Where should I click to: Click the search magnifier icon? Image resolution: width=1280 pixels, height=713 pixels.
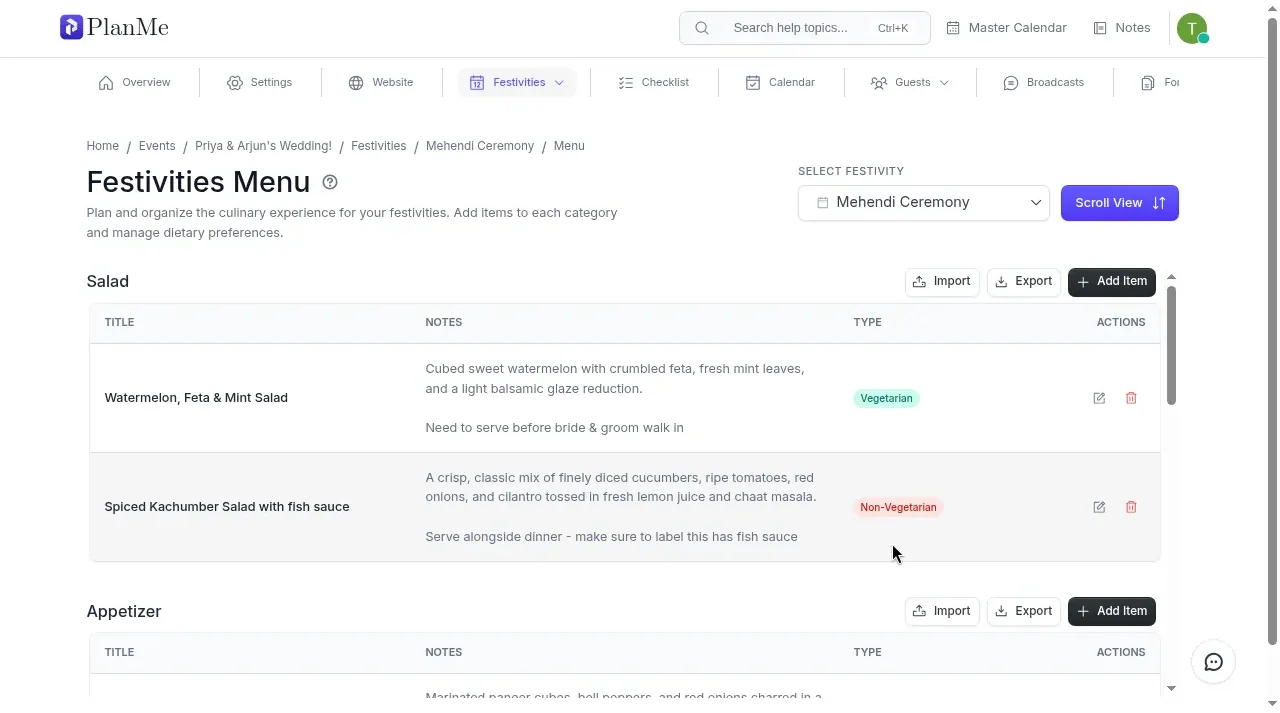tap(702, 28)
